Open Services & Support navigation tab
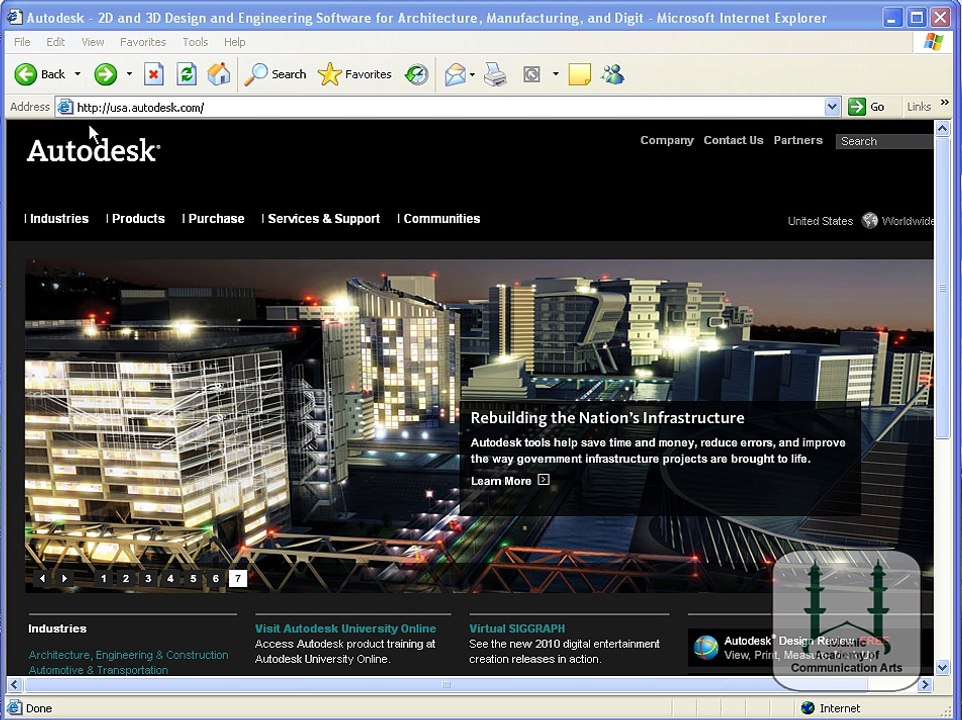Viewport: 962px width, 720px height. click(324, 218)
